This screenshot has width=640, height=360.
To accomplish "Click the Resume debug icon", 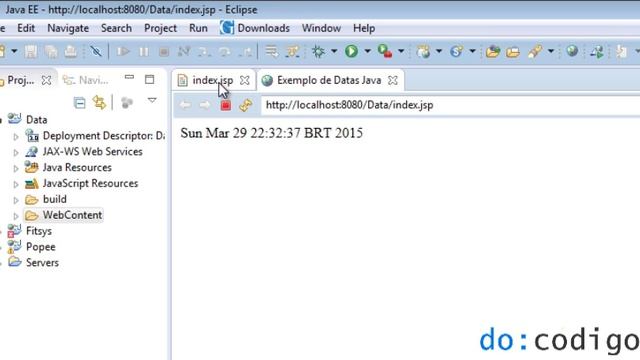I will [123, 51].
